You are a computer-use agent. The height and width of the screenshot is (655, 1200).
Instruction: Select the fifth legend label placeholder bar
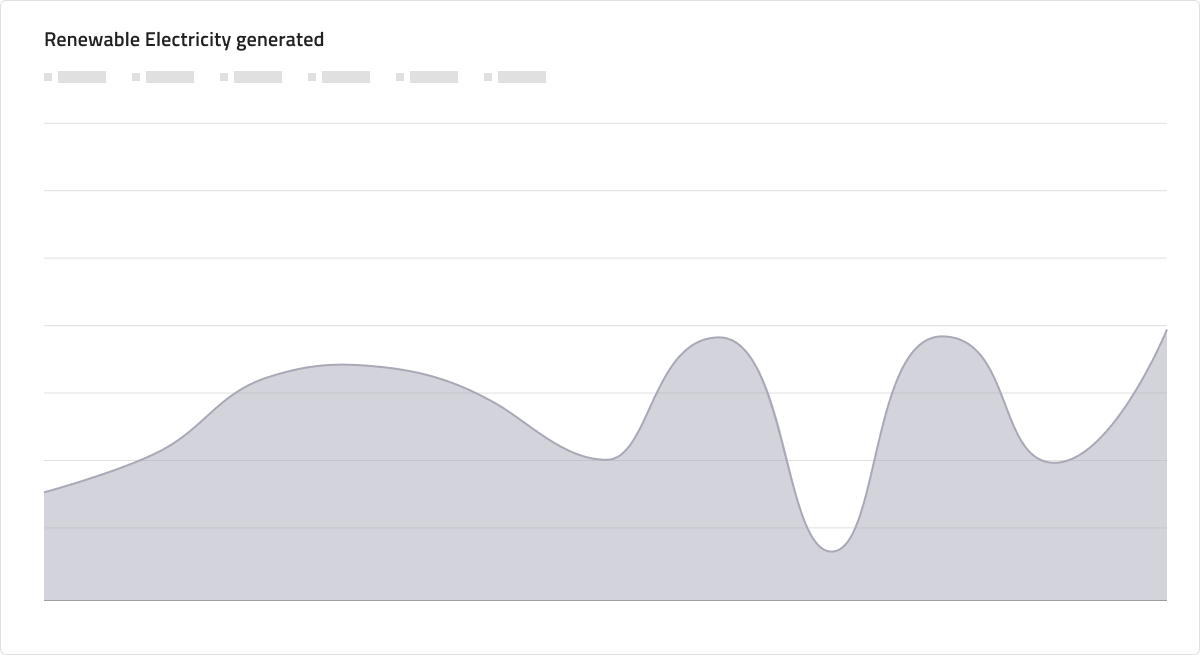[x=434, y=77]
